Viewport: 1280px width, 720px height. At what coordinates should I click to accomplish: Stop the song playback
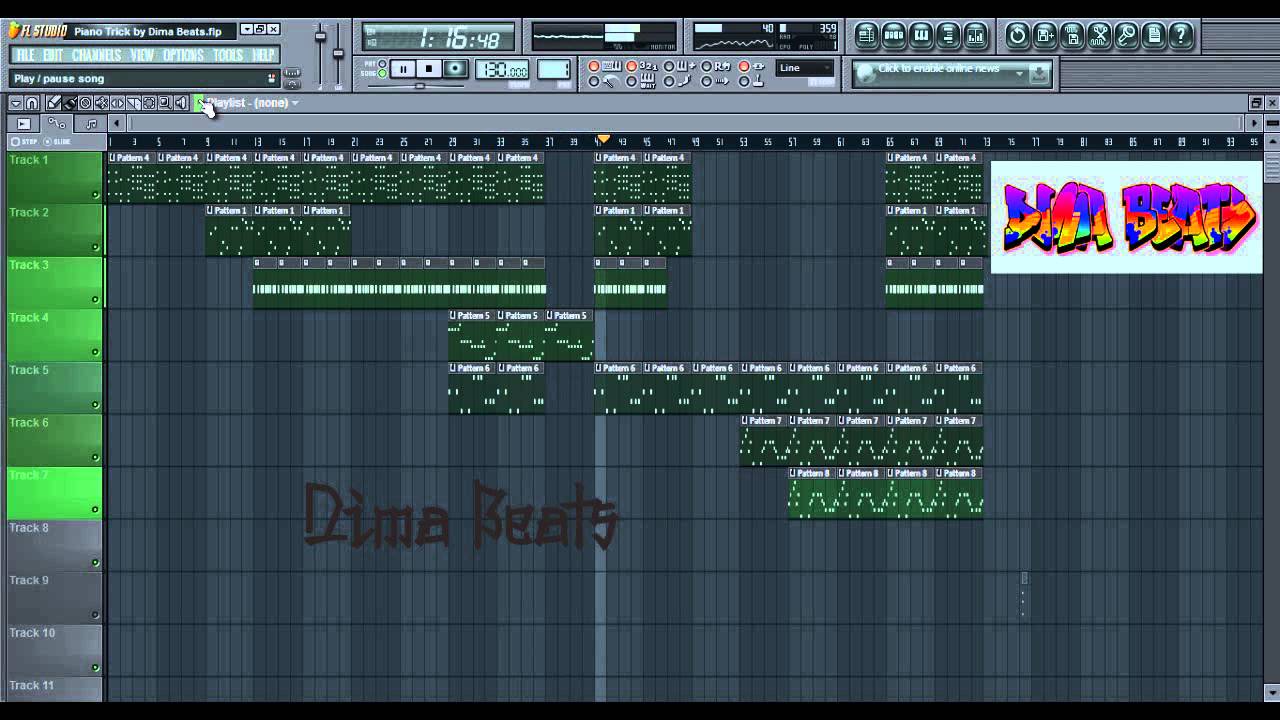(x=429, y=69)
